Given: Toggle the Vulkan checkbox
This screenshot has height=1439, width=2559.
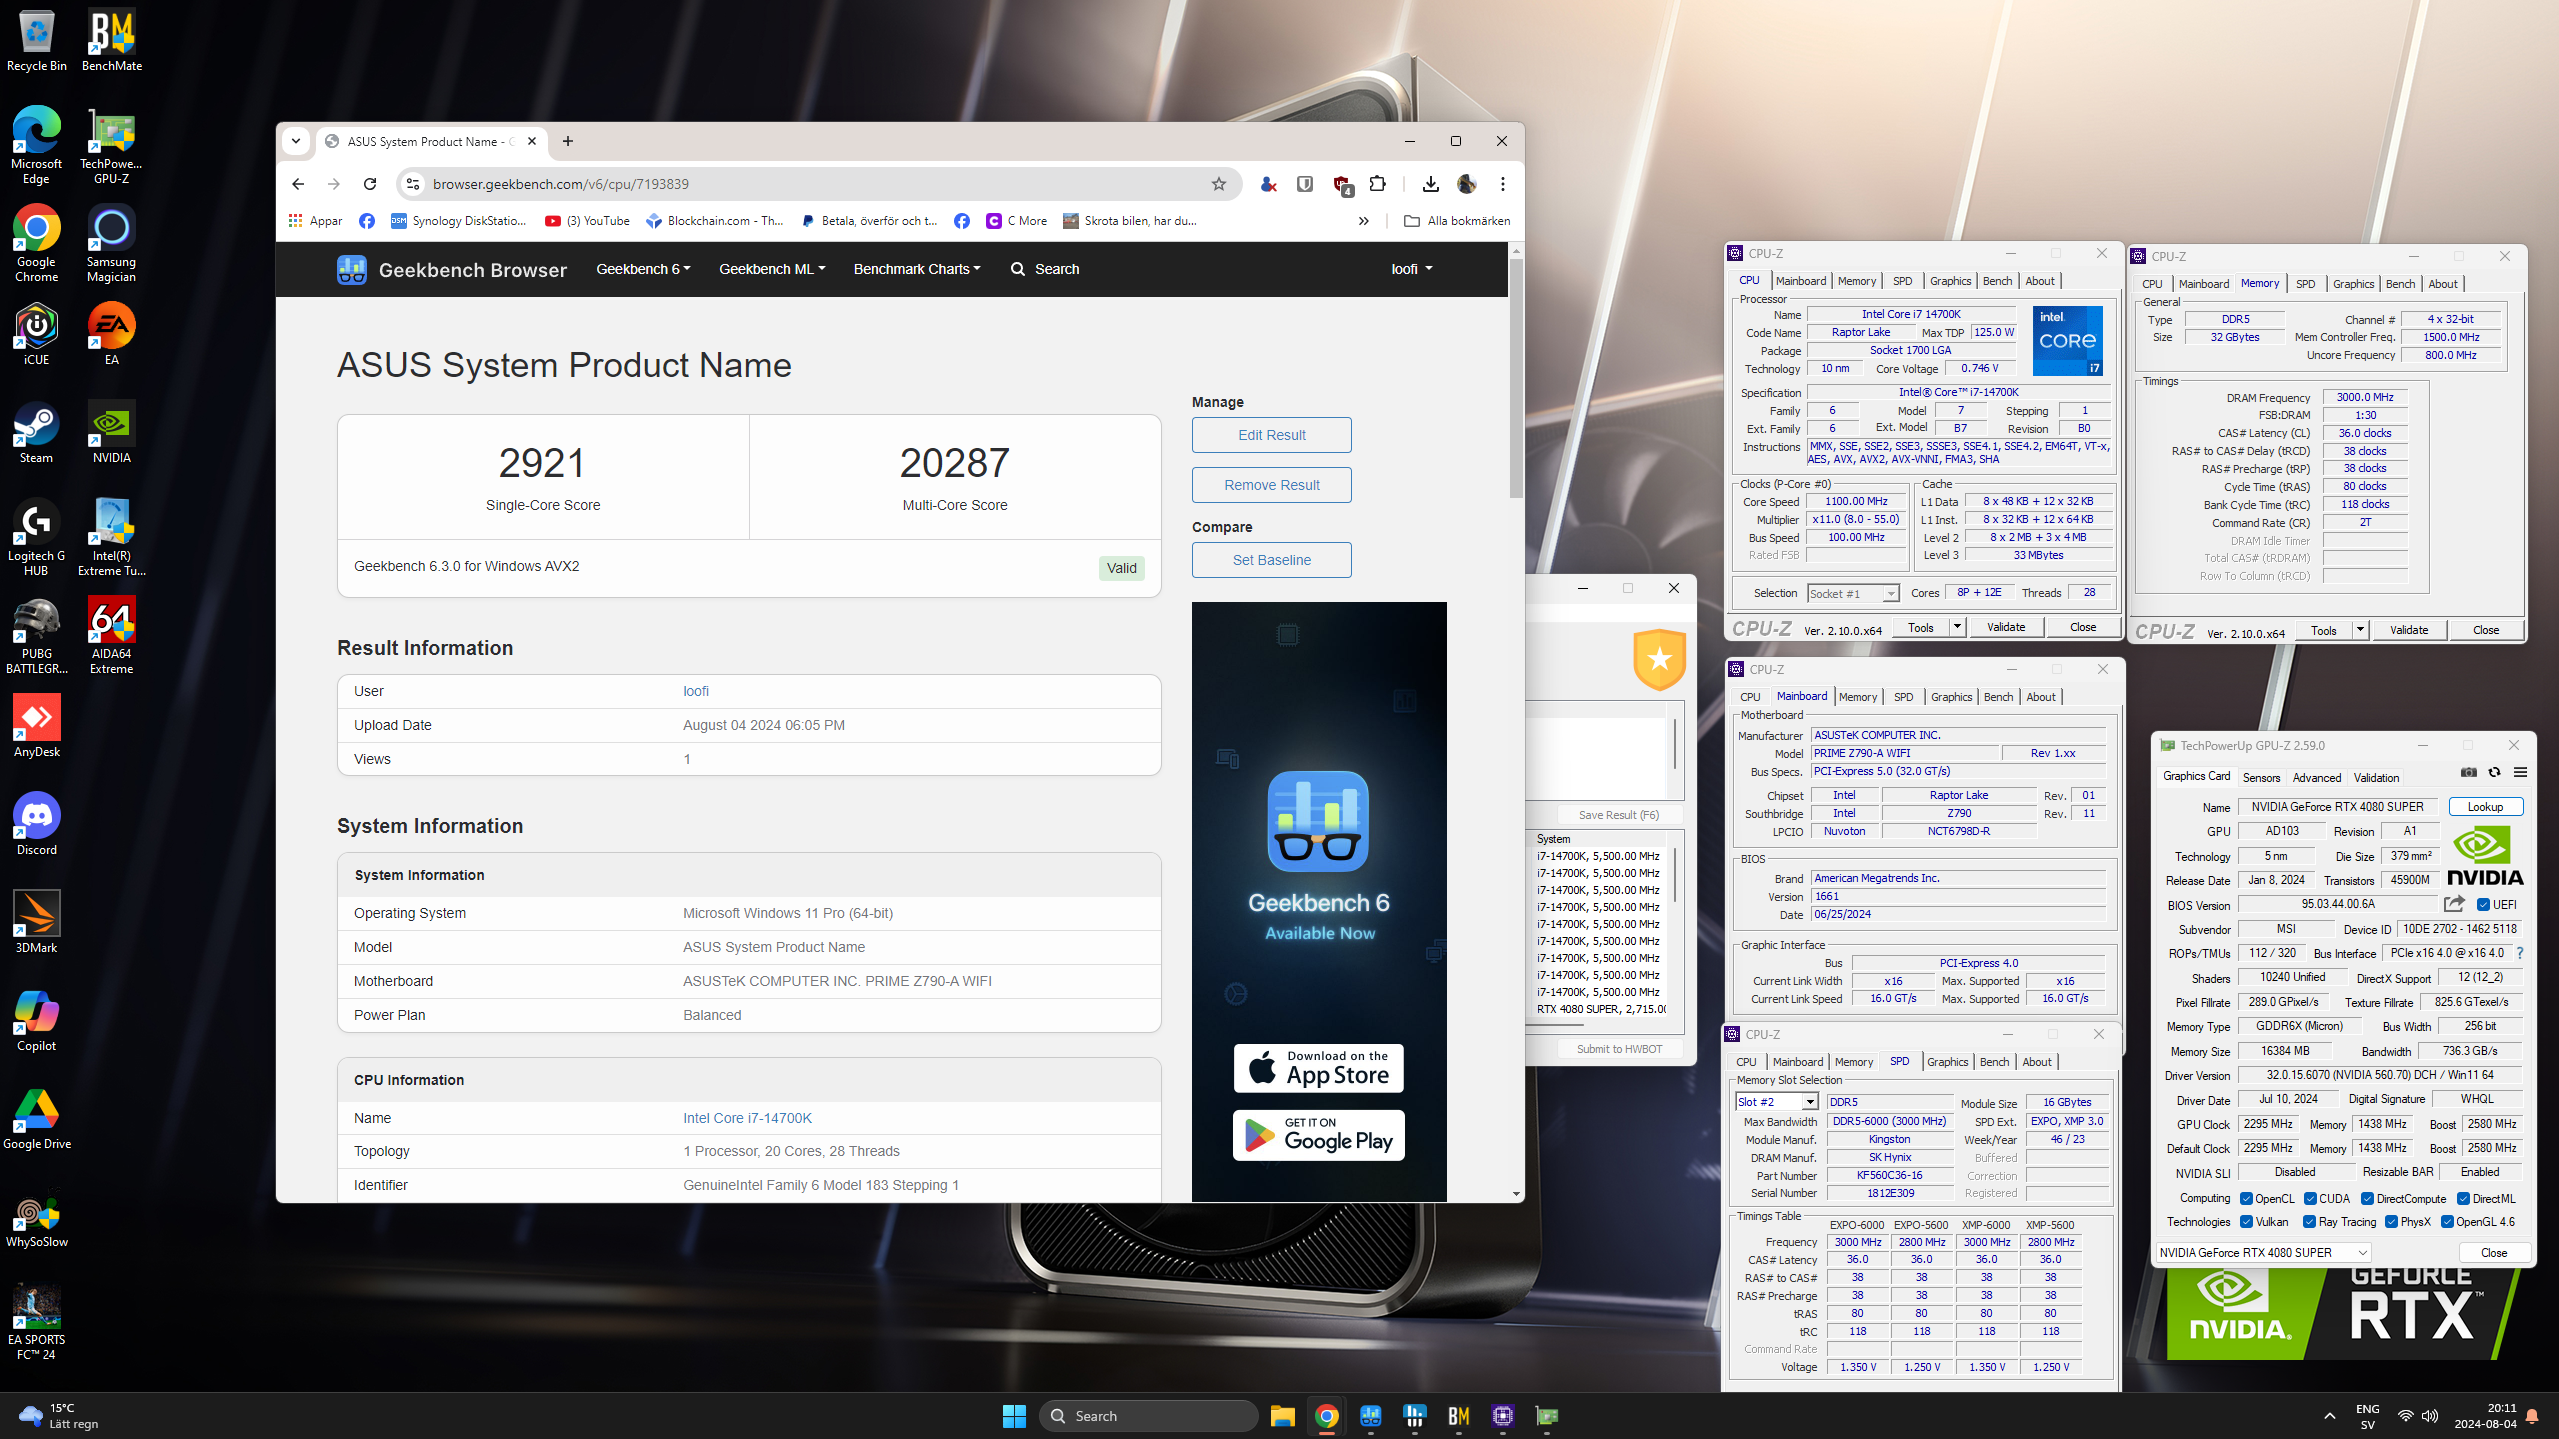Looking at the screenshot, I should click(2246, 1221).
